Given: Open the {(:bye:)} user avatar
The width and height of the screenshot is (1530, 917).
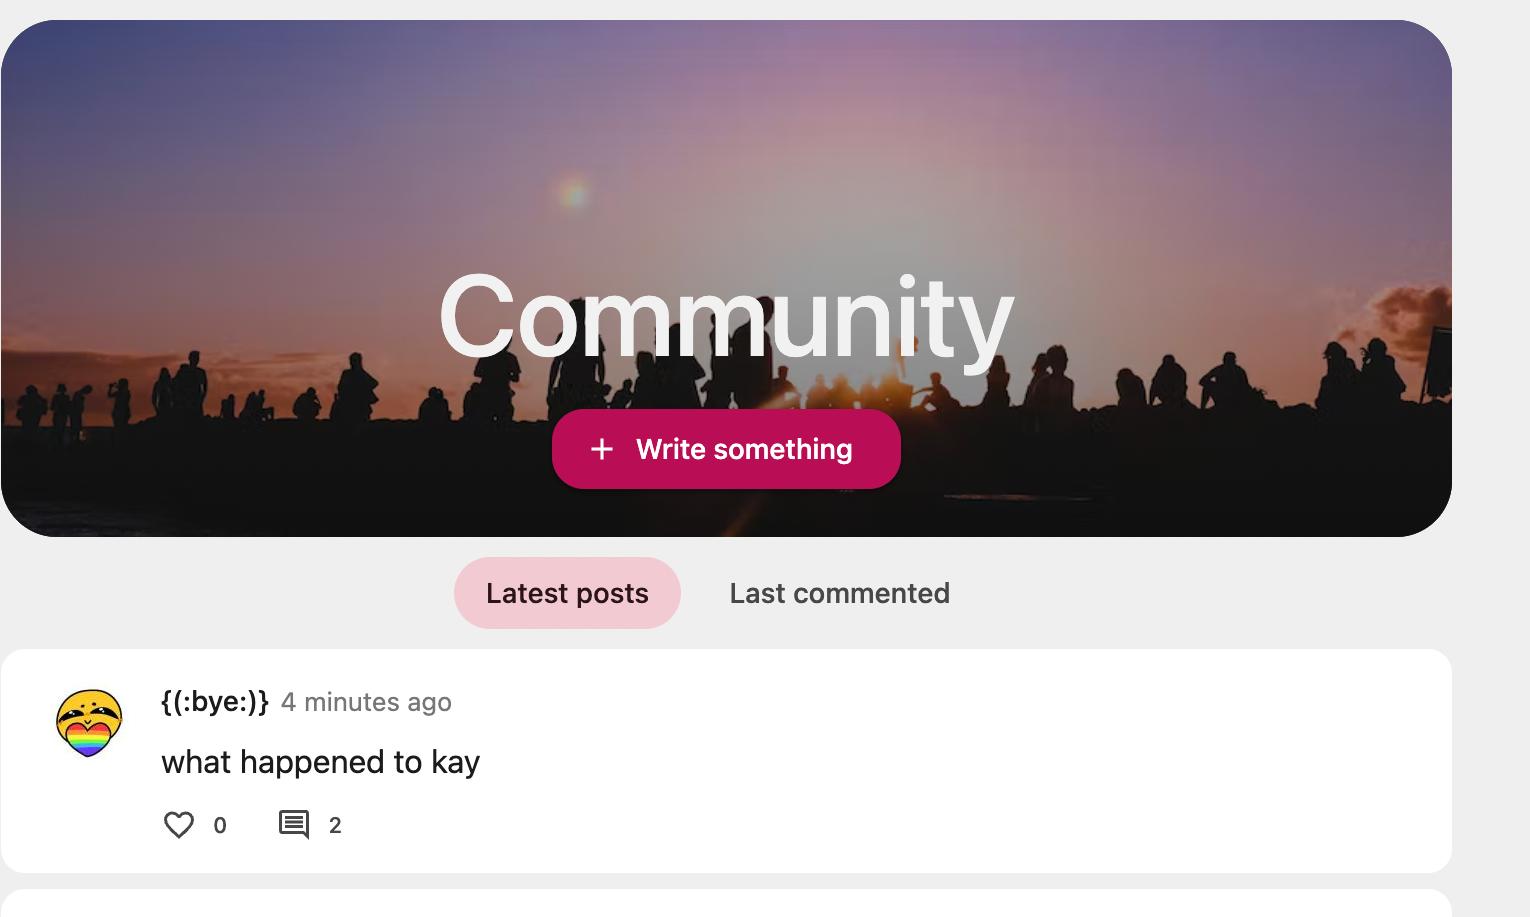Looking at the screenshot, I should click(89, 723).
